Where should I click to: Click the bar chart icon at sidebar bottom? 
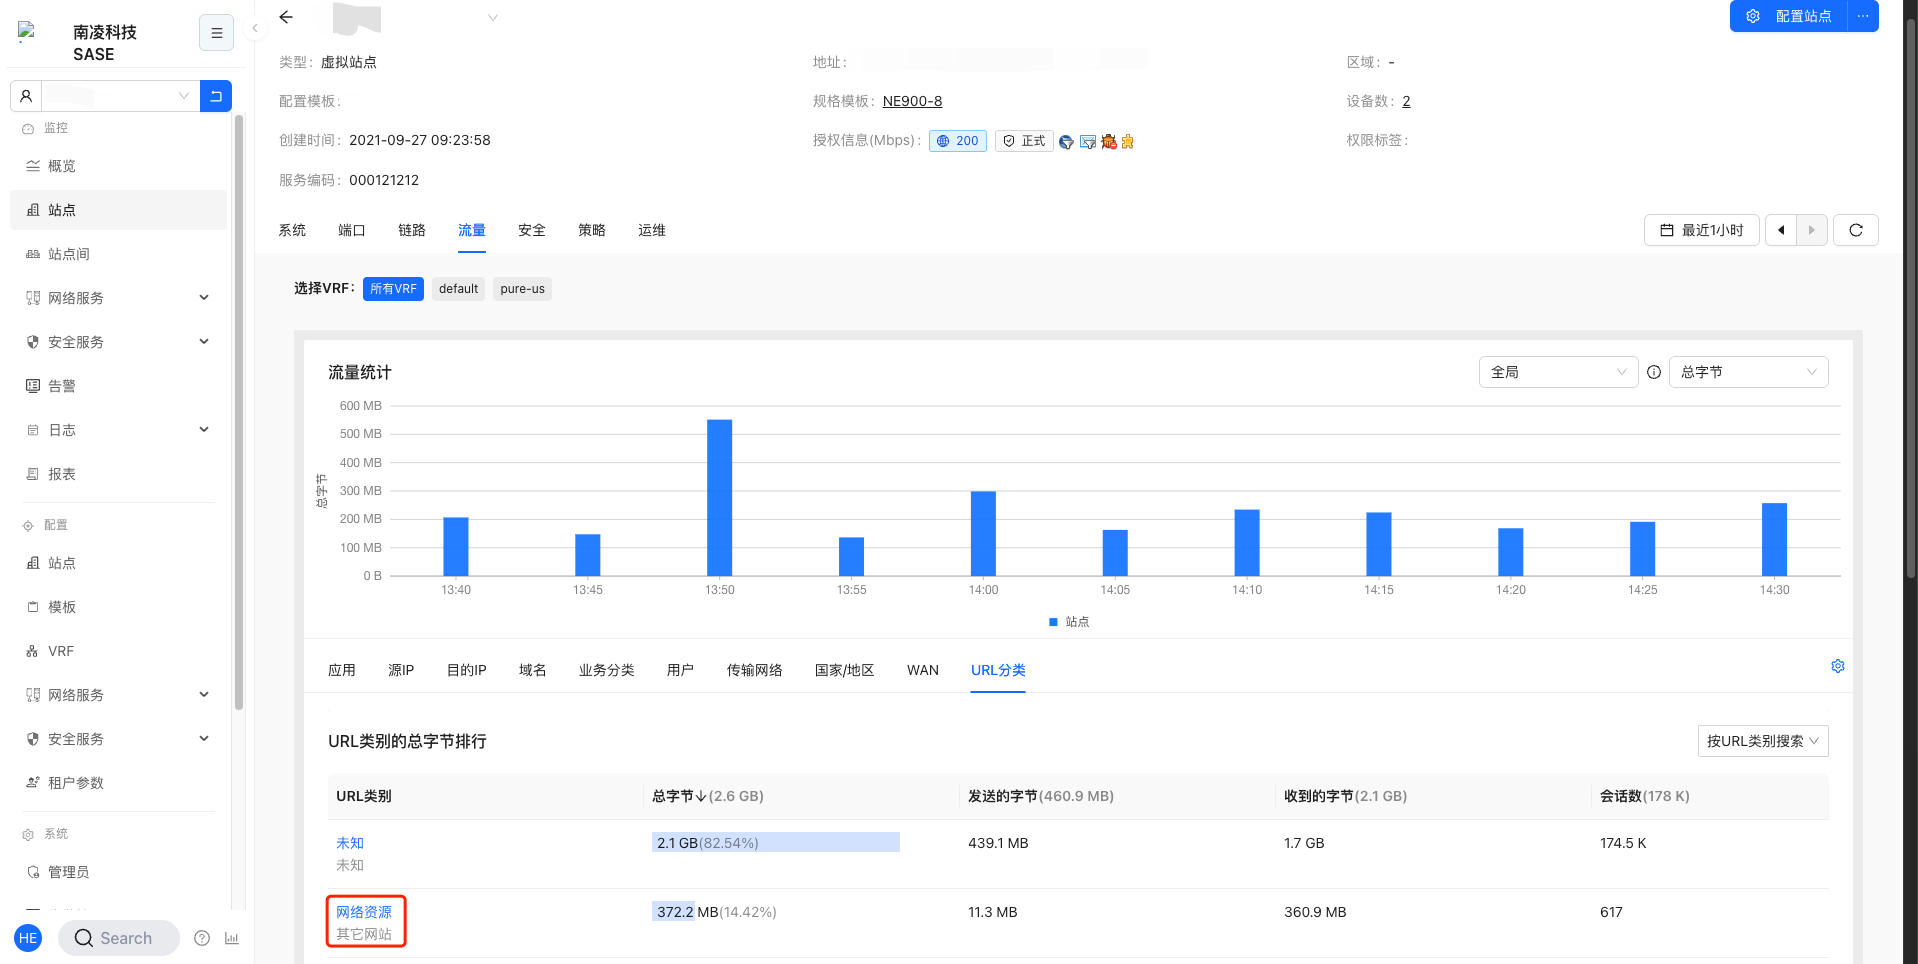232,938
